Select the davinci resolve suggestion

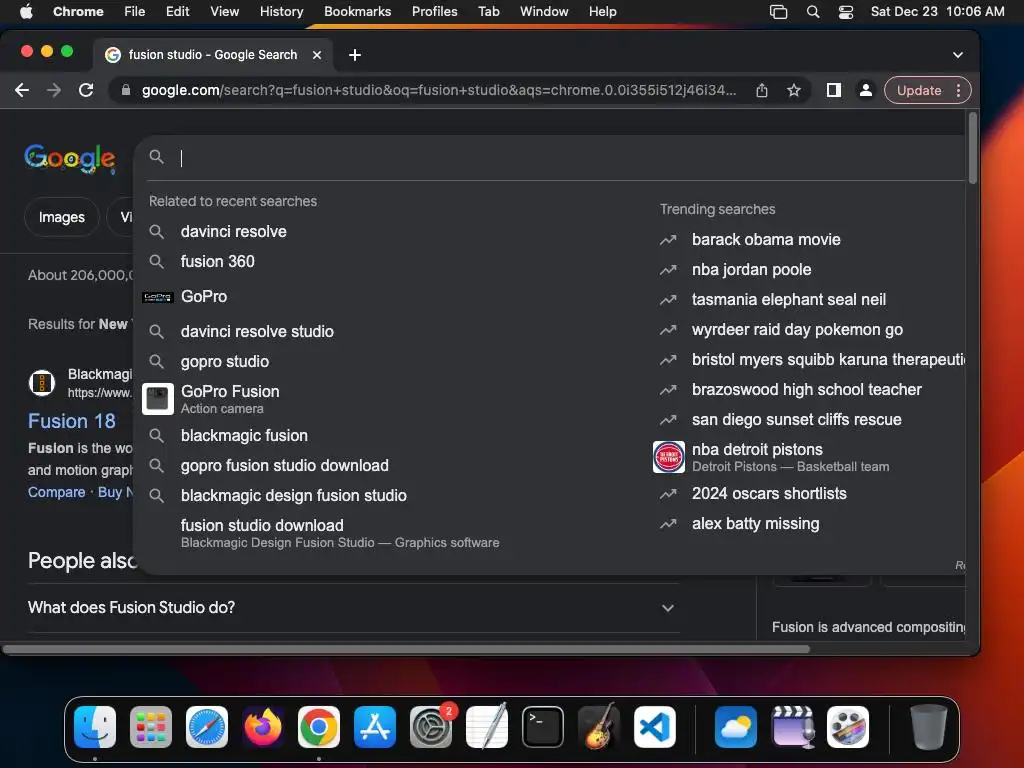[x=233, y=231]
